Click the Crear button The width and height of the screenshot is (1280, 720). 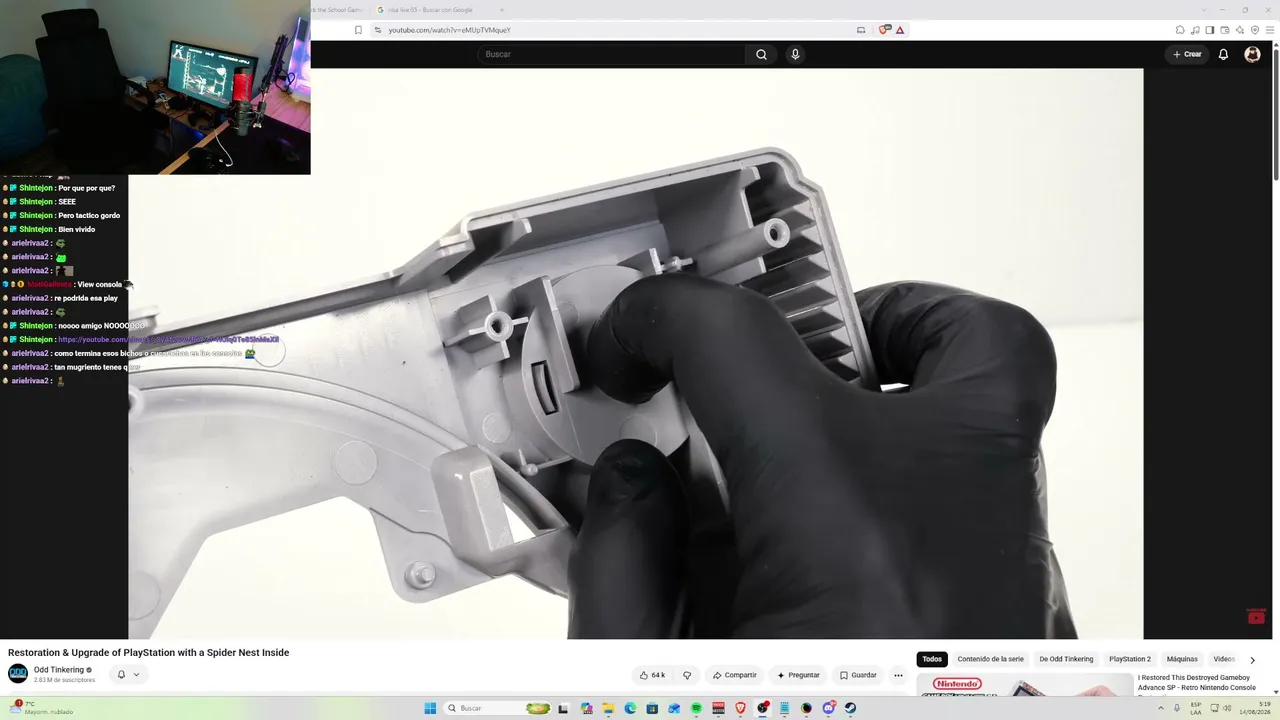coord(1187,54)
